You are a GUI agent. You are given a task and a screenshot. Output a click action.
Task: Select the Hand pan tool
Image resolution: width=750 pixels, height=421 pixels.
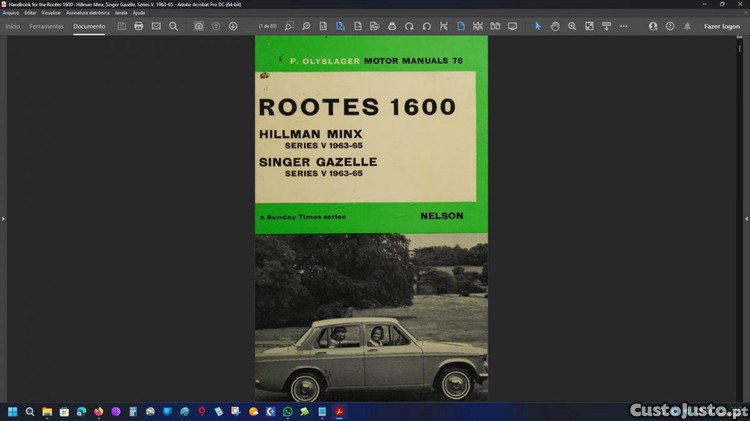[555, 26]
